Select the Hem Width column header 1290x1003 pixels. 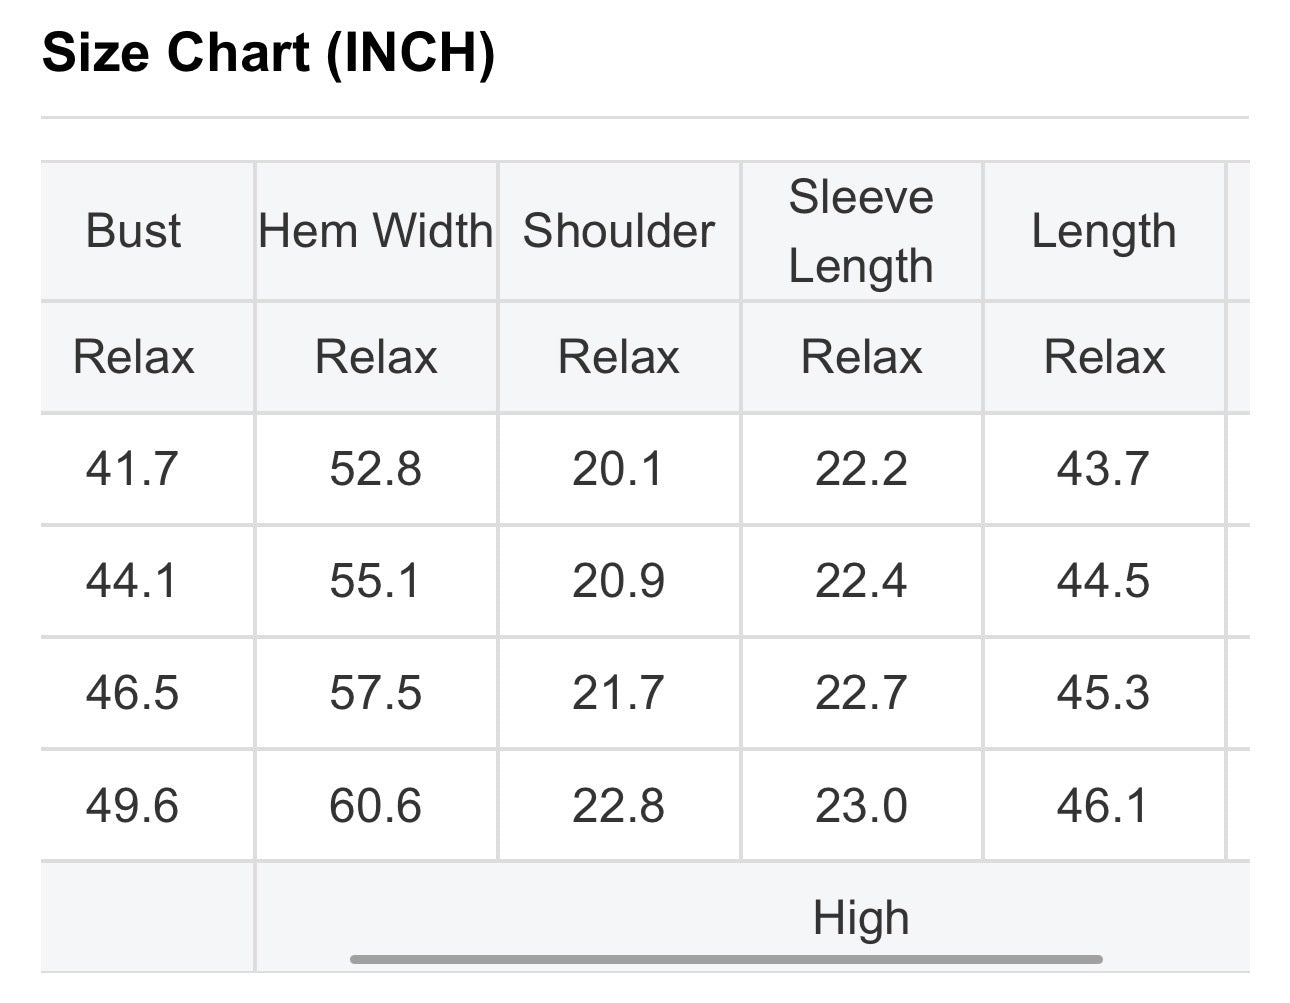coord(376,231)
